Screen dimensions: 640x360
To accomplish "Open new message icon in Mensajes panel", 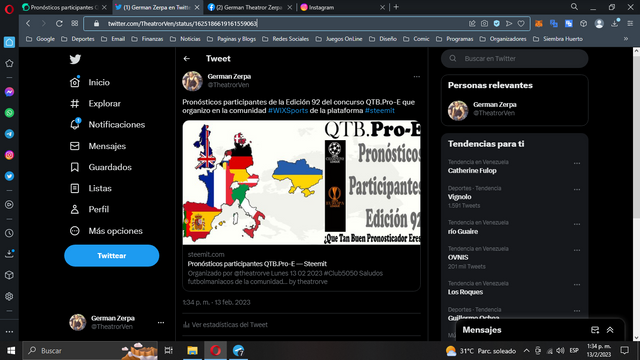I will point(595,330).
